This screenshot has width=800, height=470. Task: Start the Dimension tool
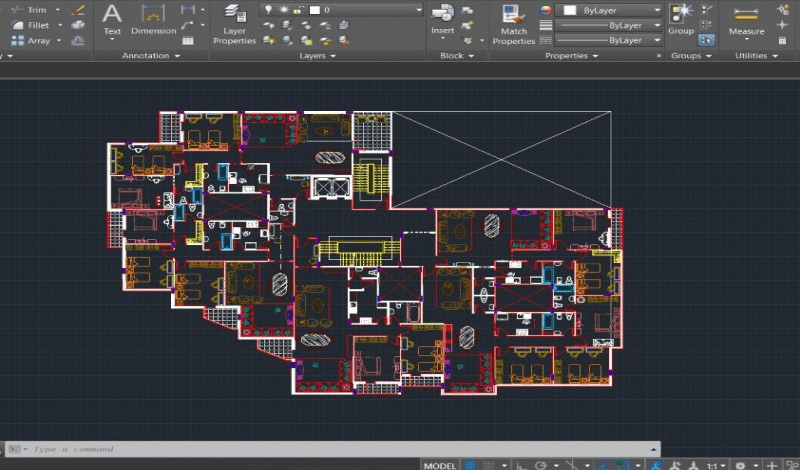[x=153, y=19]
